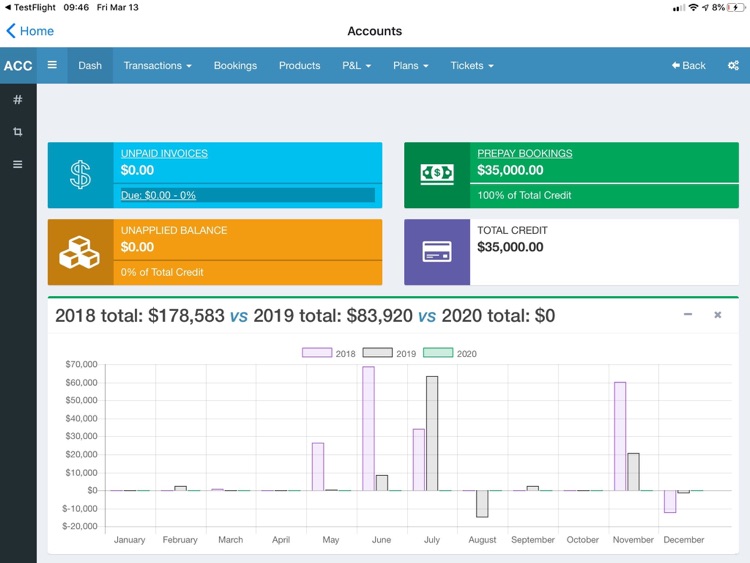Click the Accounts page title
The image size is (750, 563).
[375, 31]
